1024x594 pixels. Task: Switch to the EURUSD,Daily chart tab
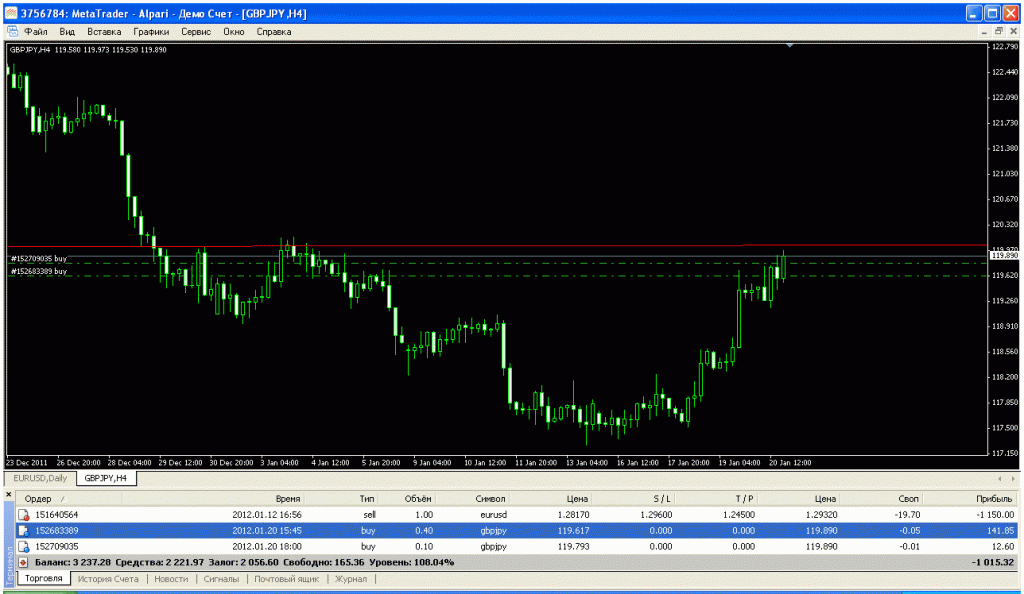pos(40,479)
